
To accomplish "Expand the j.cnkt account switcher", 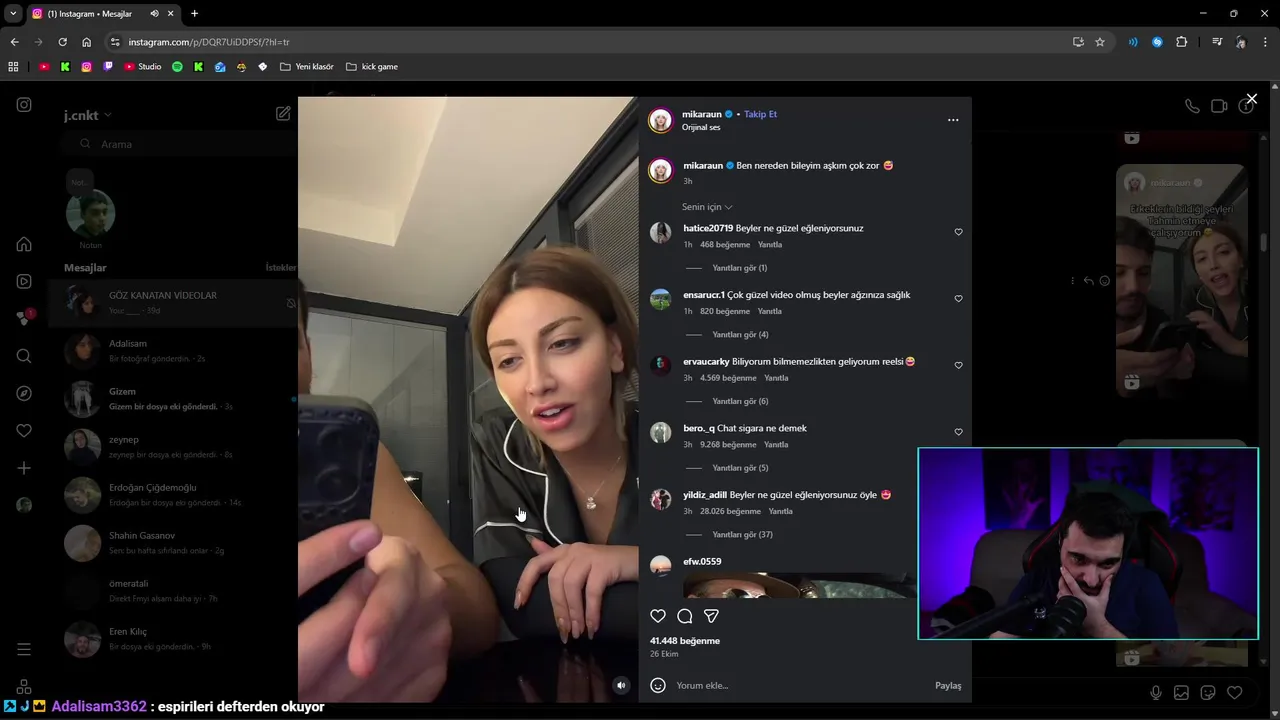I will coord(88,115).
